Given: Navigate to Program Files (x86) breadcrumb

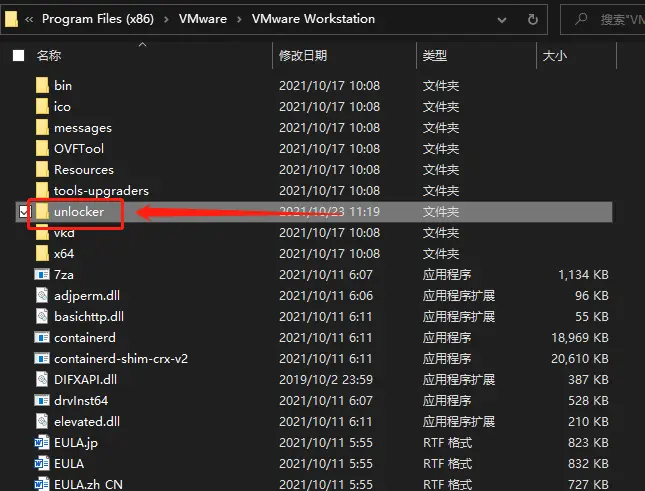Looking at the screenshot, I should click(98, 19).
